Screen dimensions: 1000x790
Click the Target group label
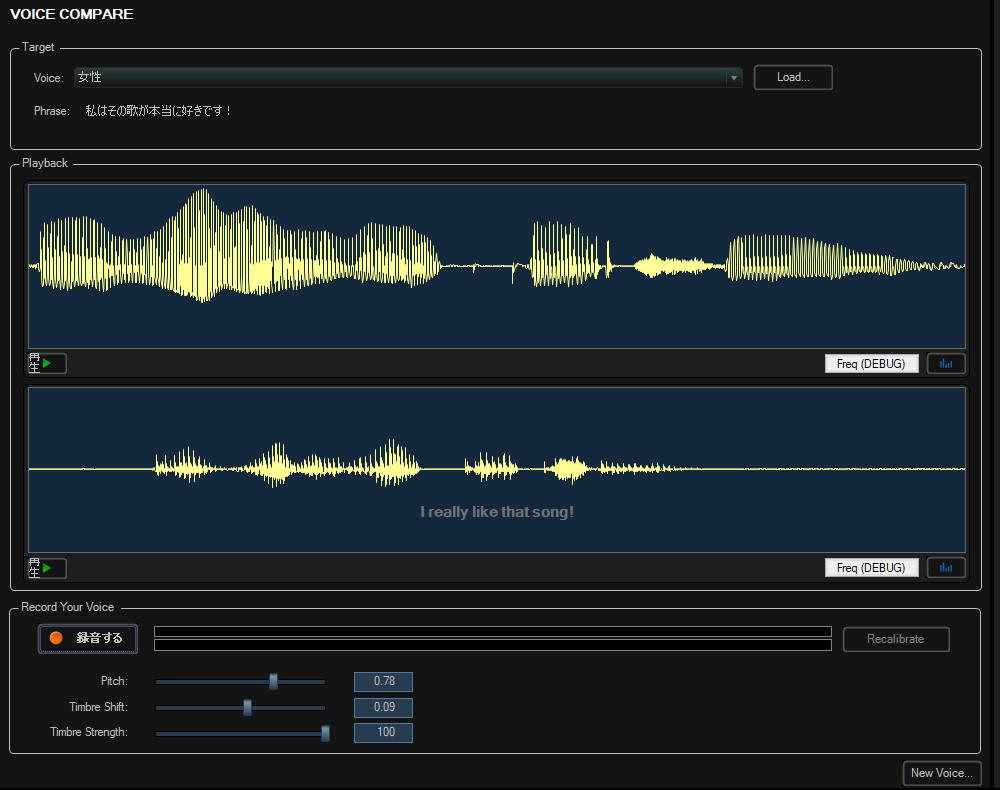click(38, 47)
